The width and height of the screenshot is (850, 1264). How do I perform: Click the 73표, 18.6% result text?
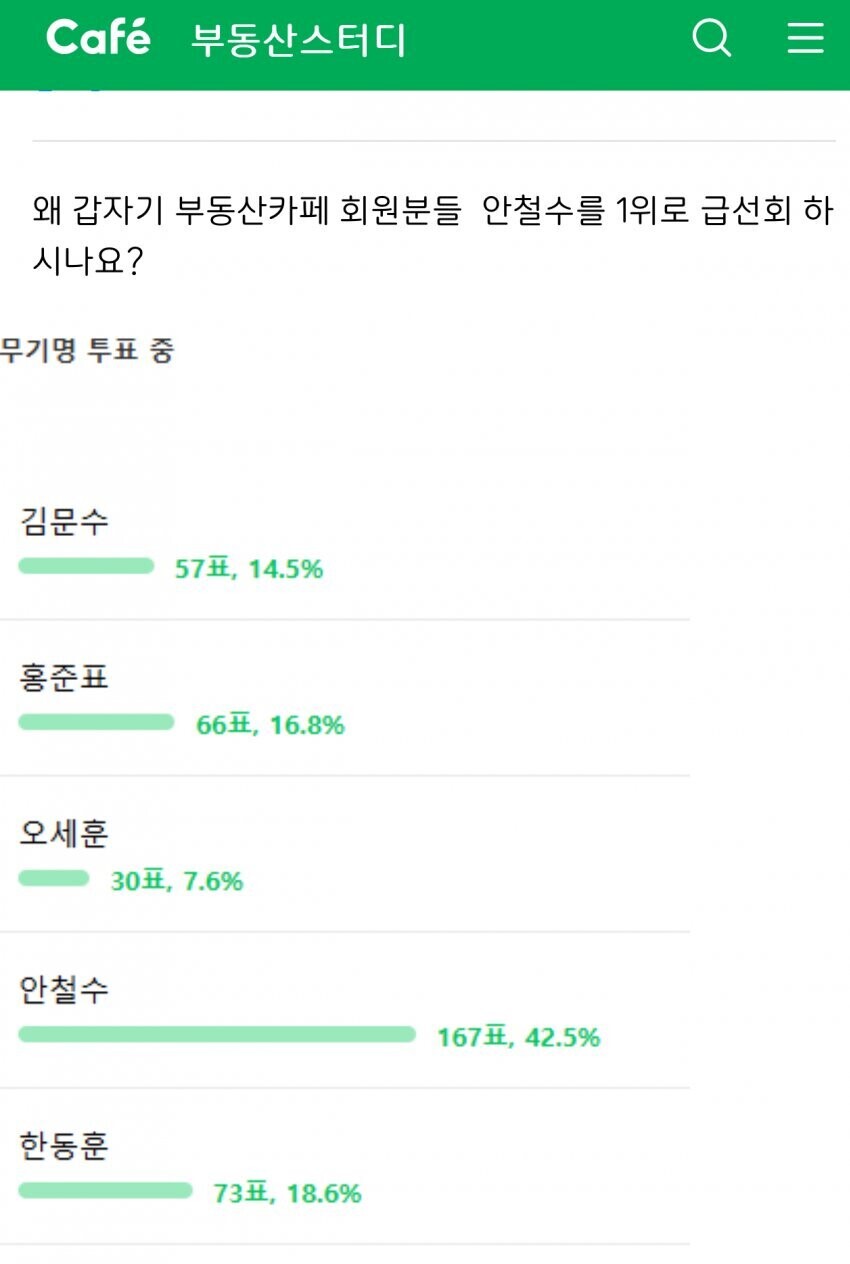[x=287, y=1193]
